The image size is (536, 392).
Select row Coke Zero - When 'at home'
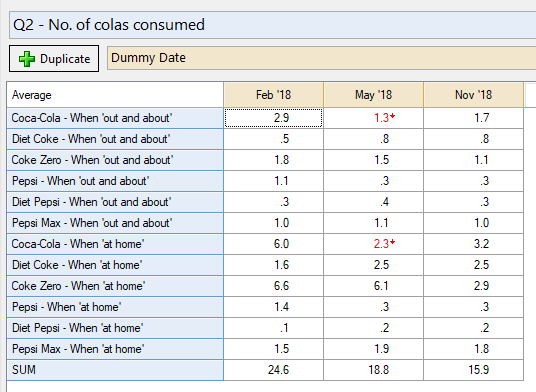tap(115, 286)
